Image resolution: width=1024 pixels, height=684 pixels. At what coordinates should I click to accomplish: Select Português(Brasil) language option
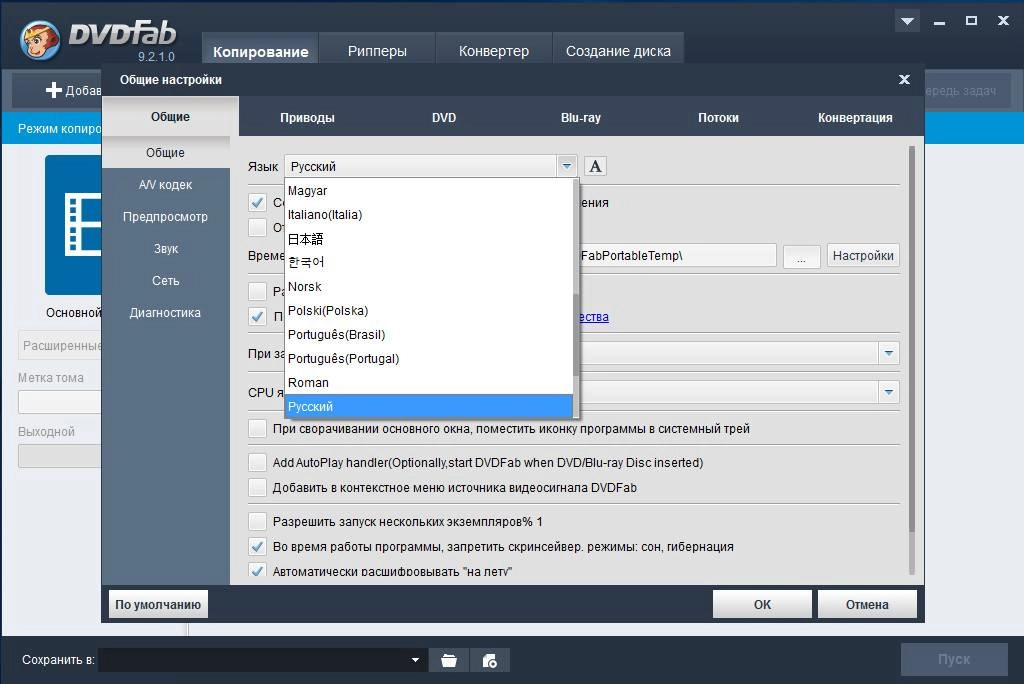coord(428,334)
